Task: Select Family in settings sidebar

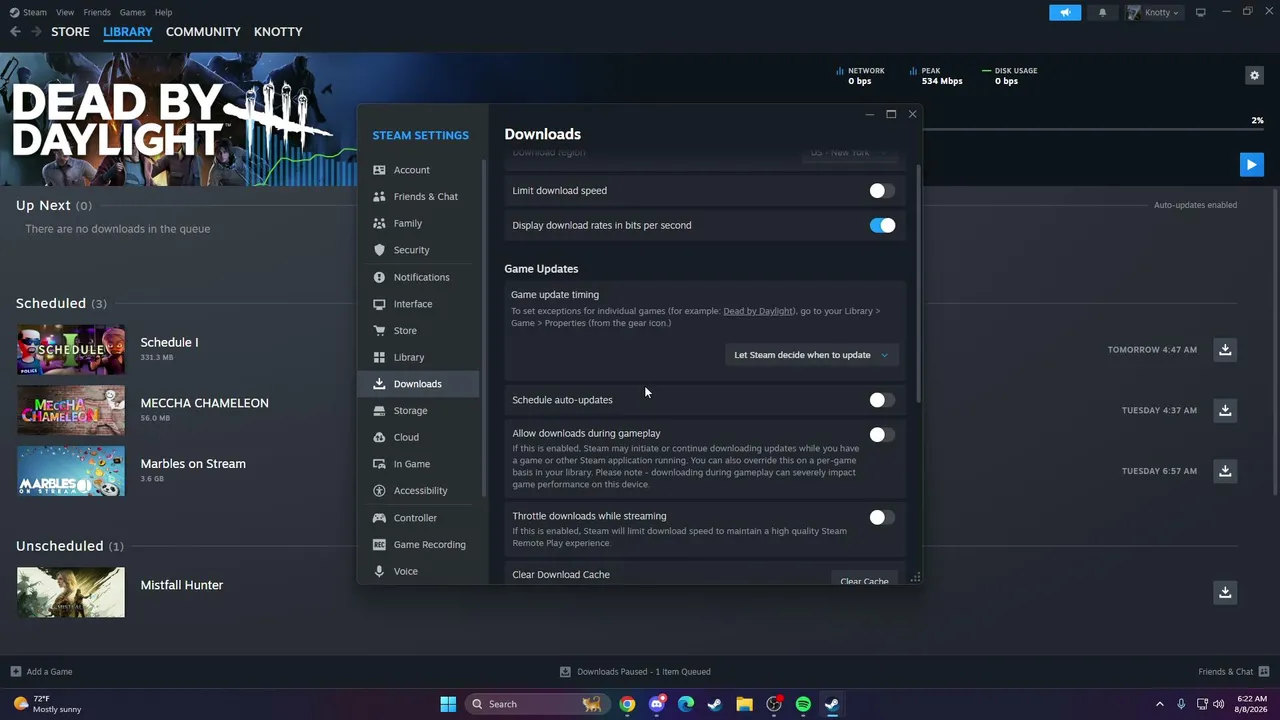Action: (x=418, y=223)
